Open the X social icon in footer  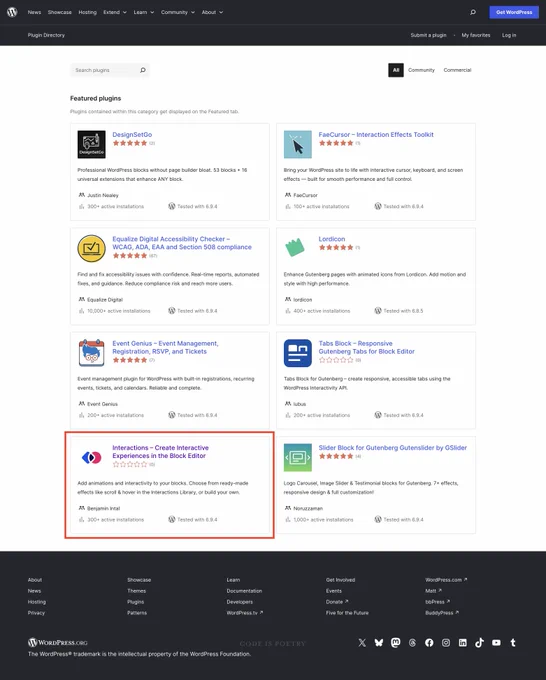362,643
